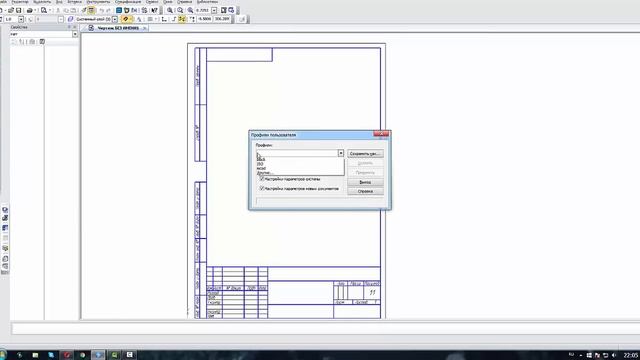Viewport: 640px width, 360px height.
Task: Toggle the highlighted orthogonal drawing icon
Action: [182, 19]
